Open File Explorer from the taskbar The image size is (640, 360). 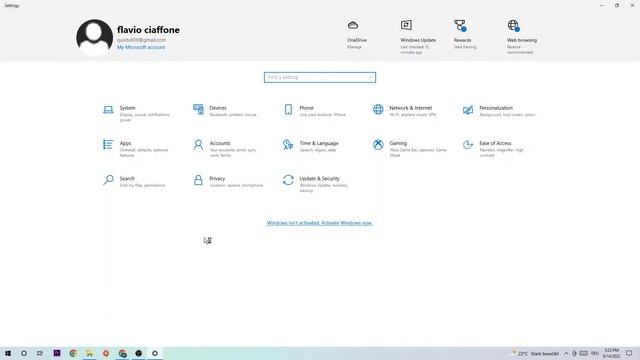coord(89,353)
